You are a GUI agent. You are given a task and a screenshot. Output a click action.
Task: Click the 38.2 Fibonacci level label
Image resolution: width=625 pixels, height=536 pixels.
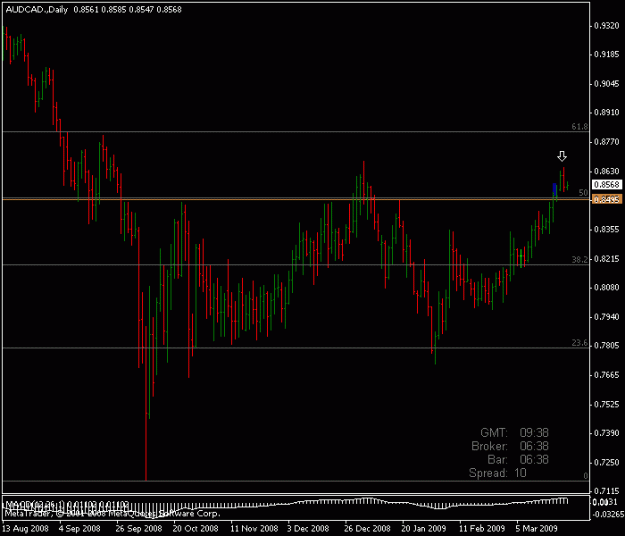[580, 260]
